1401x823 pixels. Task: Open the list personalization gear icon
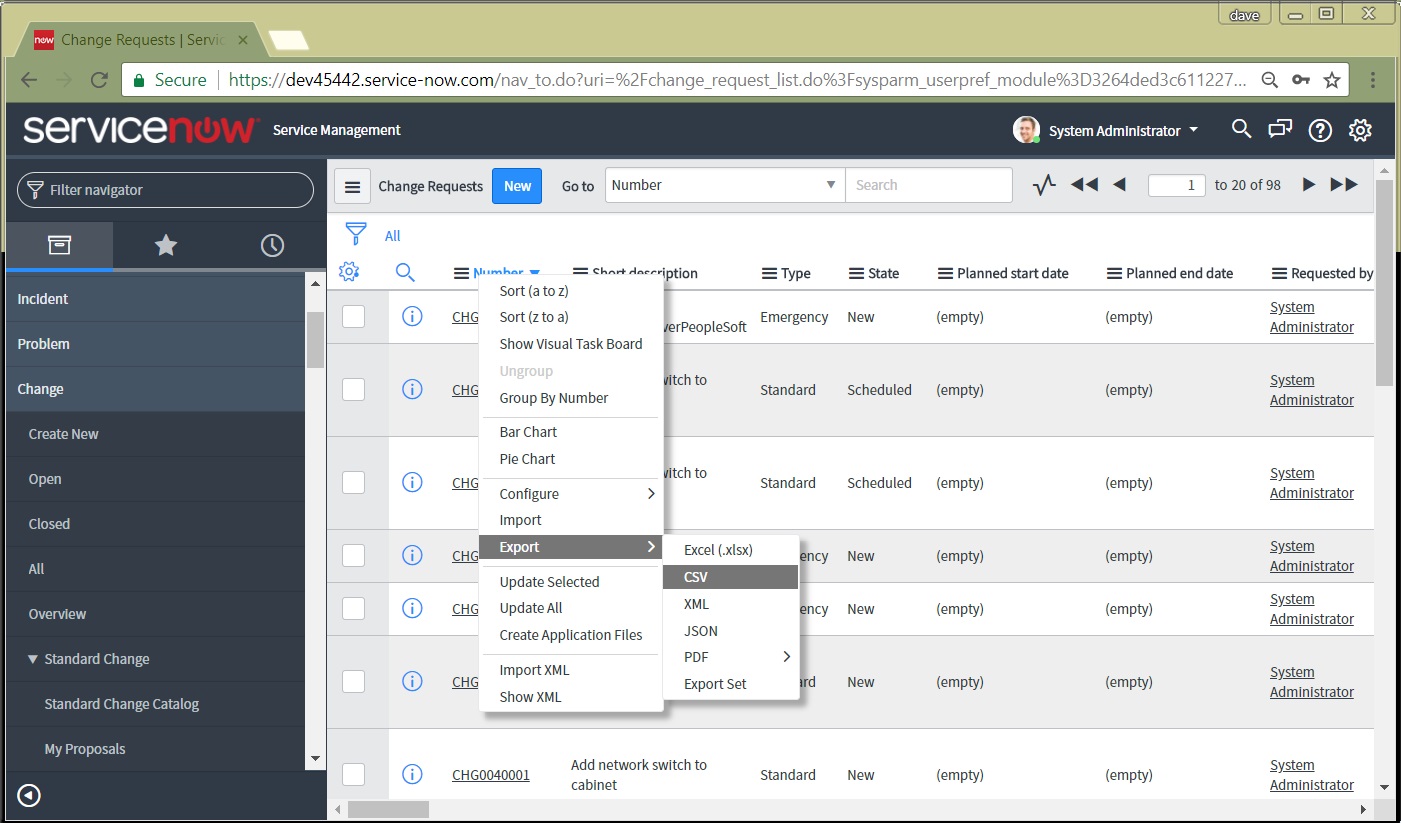click(x=349, y=272)
